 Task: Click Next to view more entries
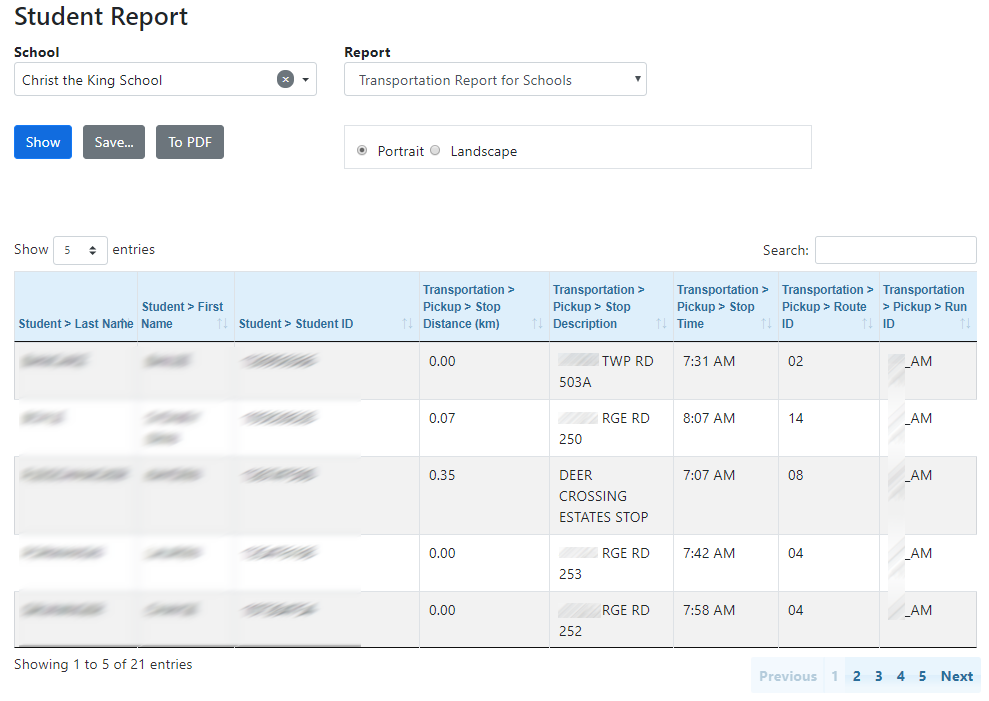point(956,675)
